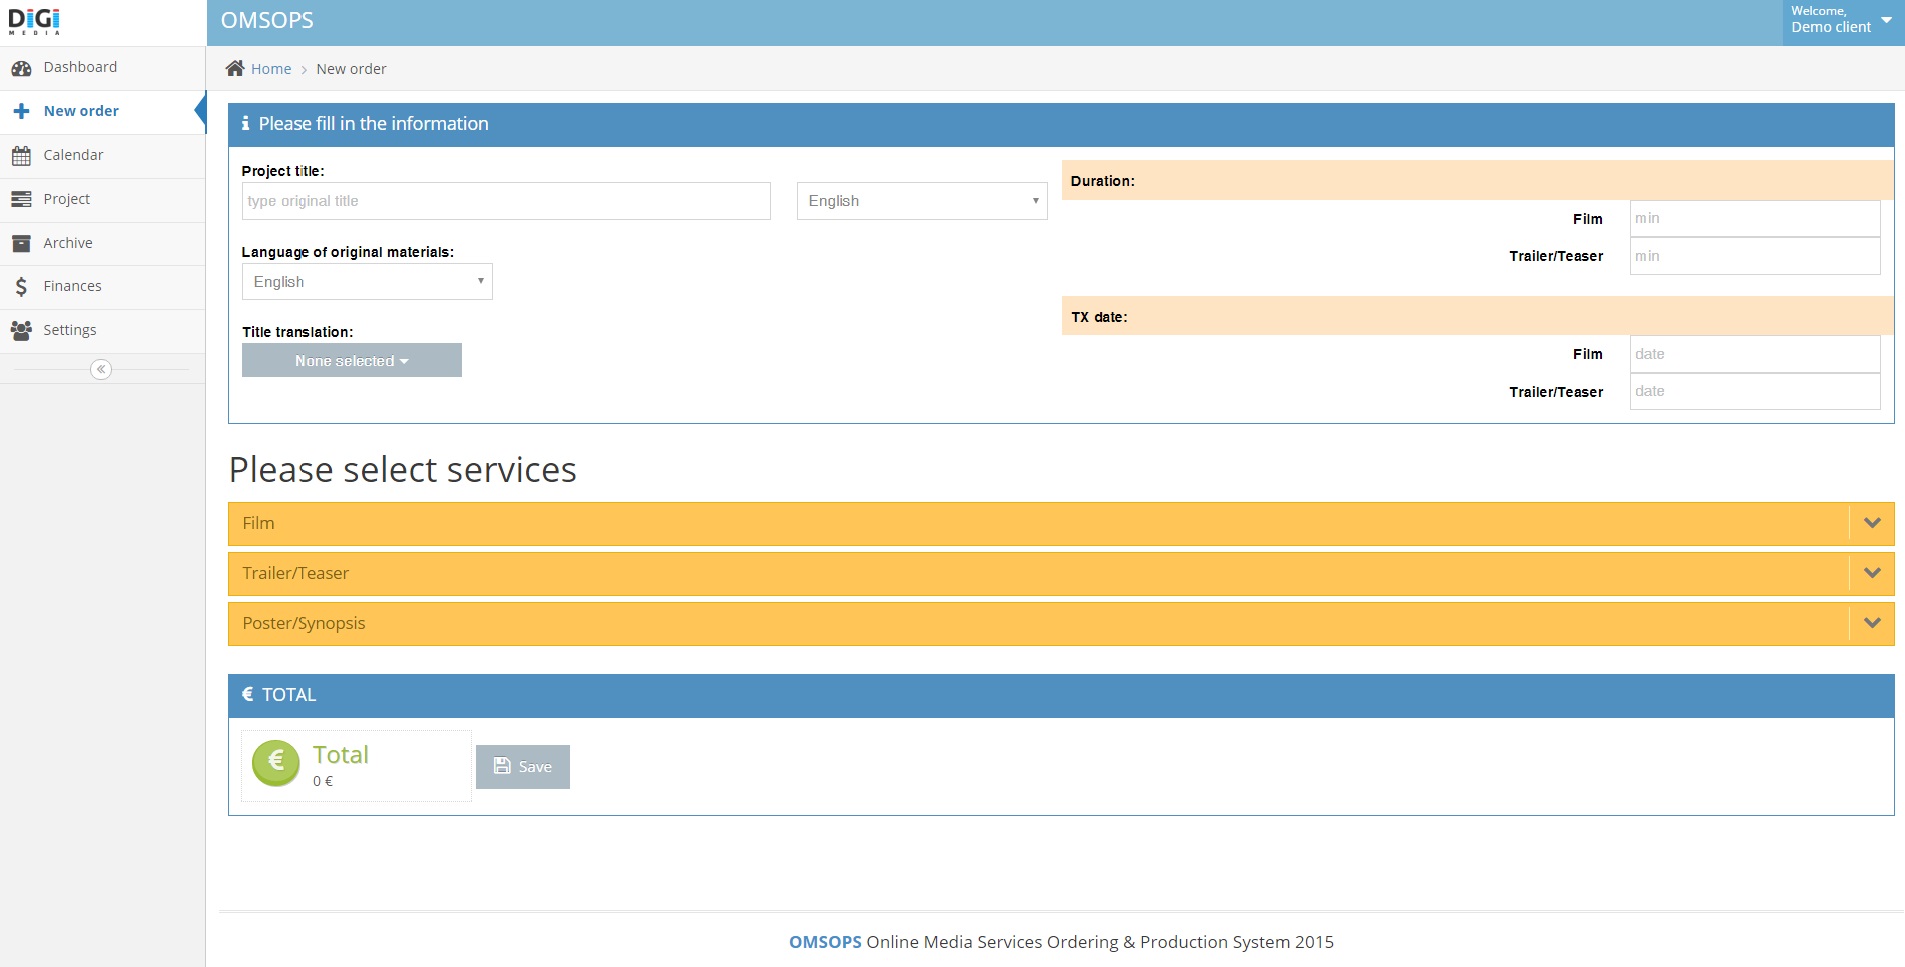1905x967 pixels.
Task: Click the Home house icon in breadcrumb
Action: (235, 68)
